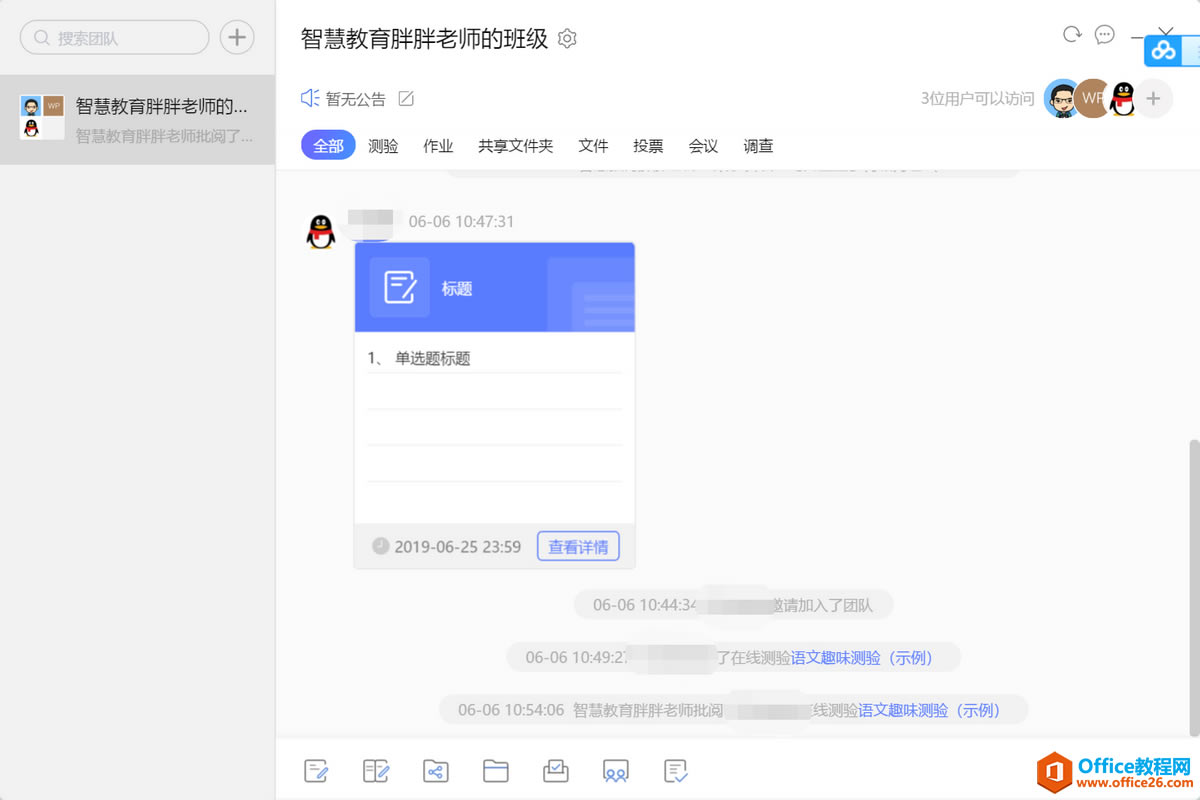Switch to the 调查 tab
This screenshot has width=1200, height=800.
click(x=758, y=146)
